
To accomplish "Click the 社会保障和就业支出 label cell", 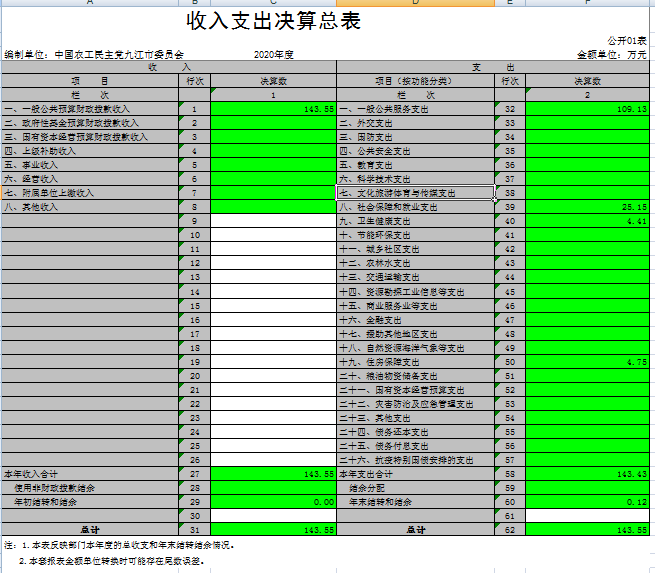I will click(415, 207).
